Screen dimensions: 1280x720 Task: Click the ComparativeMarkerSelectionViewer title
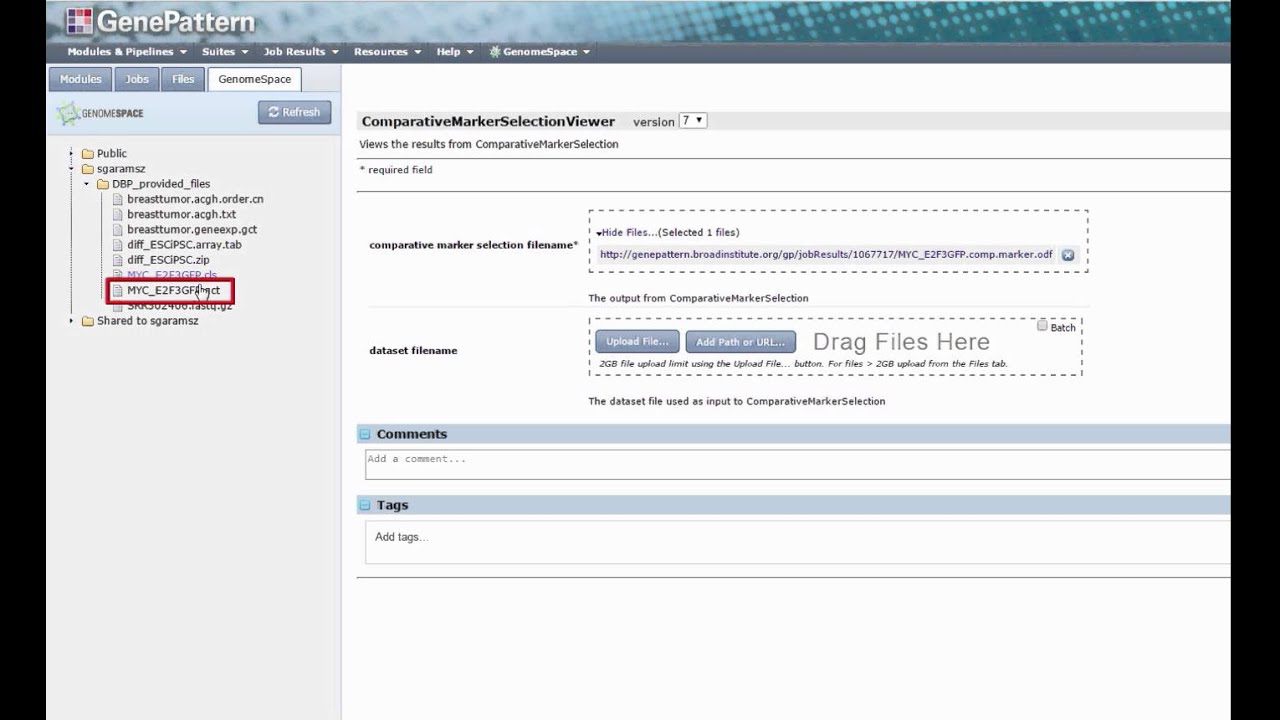(488, 121)
